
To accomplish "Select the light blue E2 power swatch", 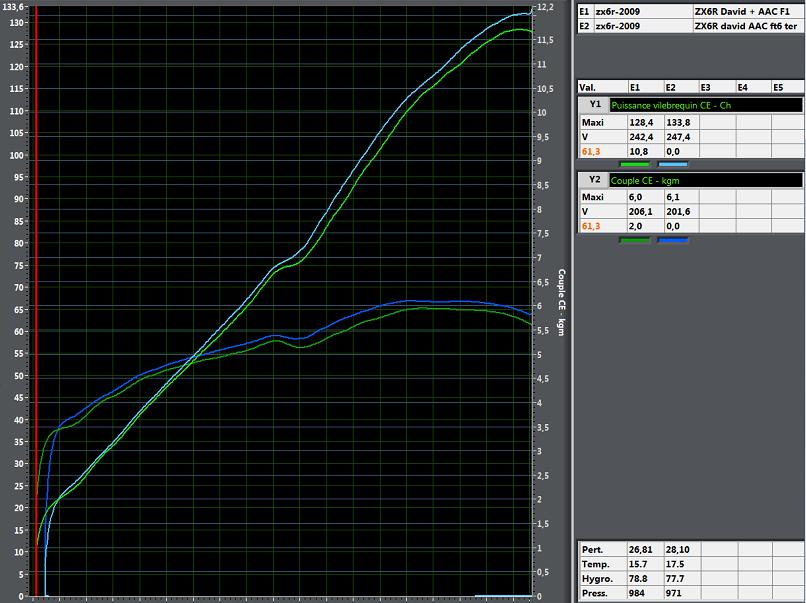I will click(672, 165).
